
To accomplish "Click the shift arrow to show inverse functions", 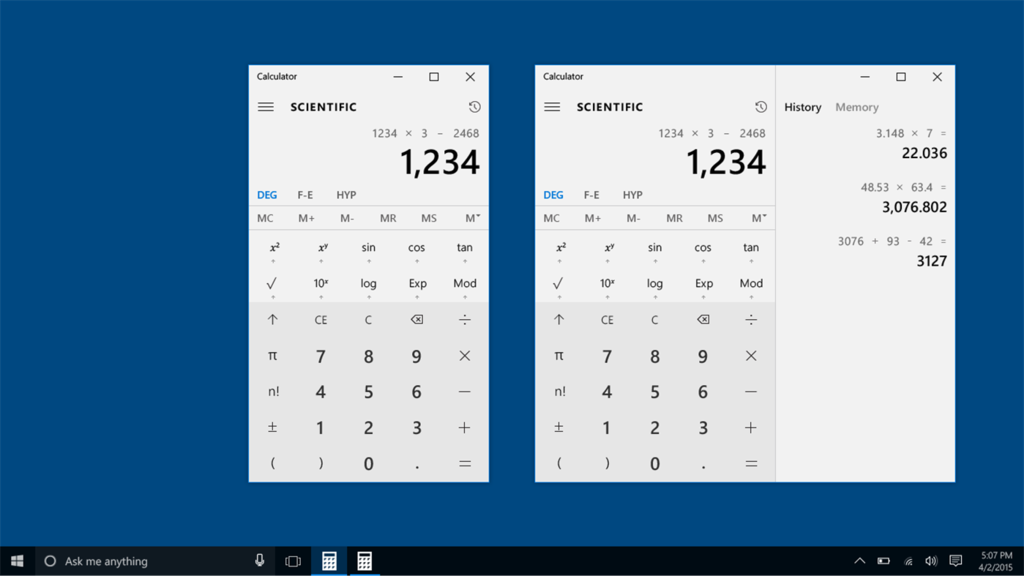I will click(273, 319).
